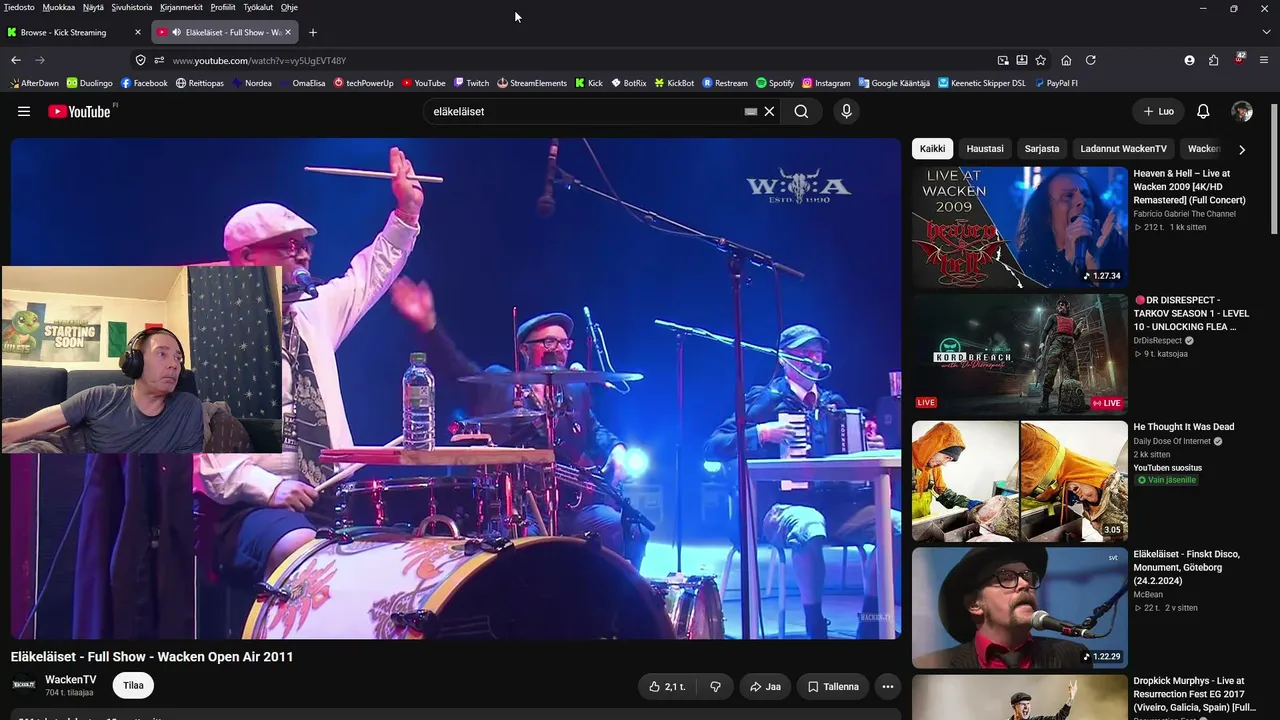Open the Twitch bookmark
The width and height of the screenshot is (1280, 720).
tap(471, 83)
